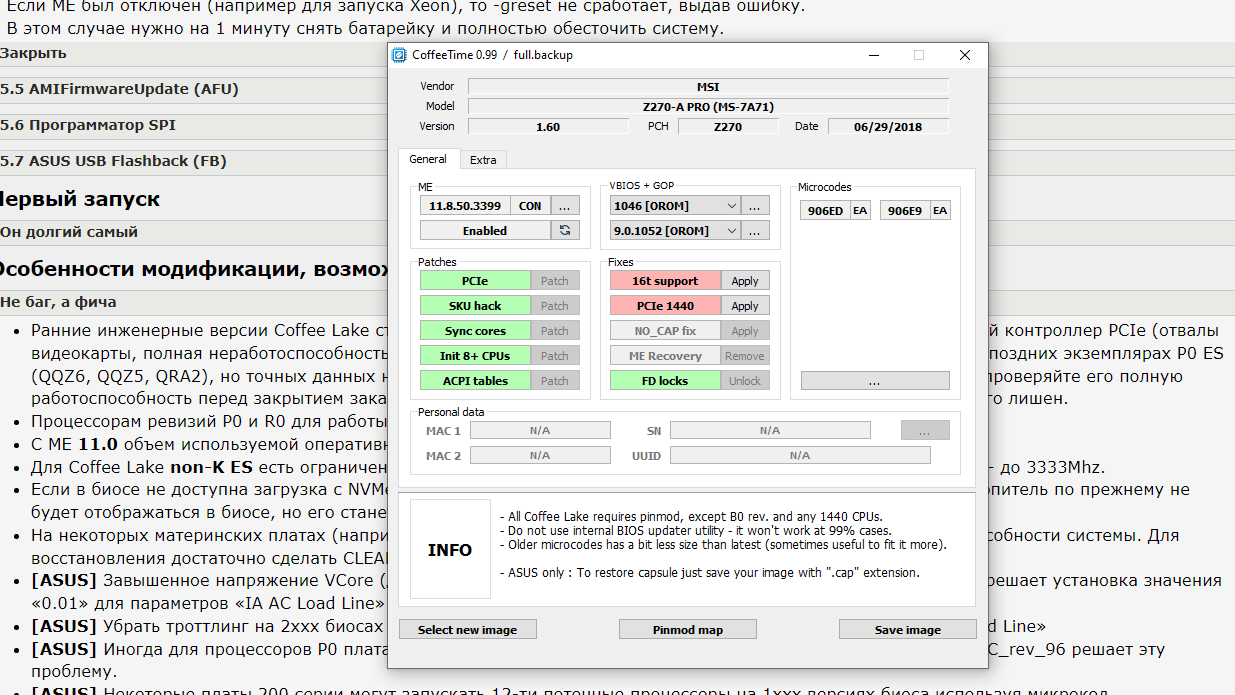This screenshot has width=1235, height=695.
Task: Expand '5.5 AMIFirmwareUpdate (AFU)' webpage section
Action: [x=119, y=89]
